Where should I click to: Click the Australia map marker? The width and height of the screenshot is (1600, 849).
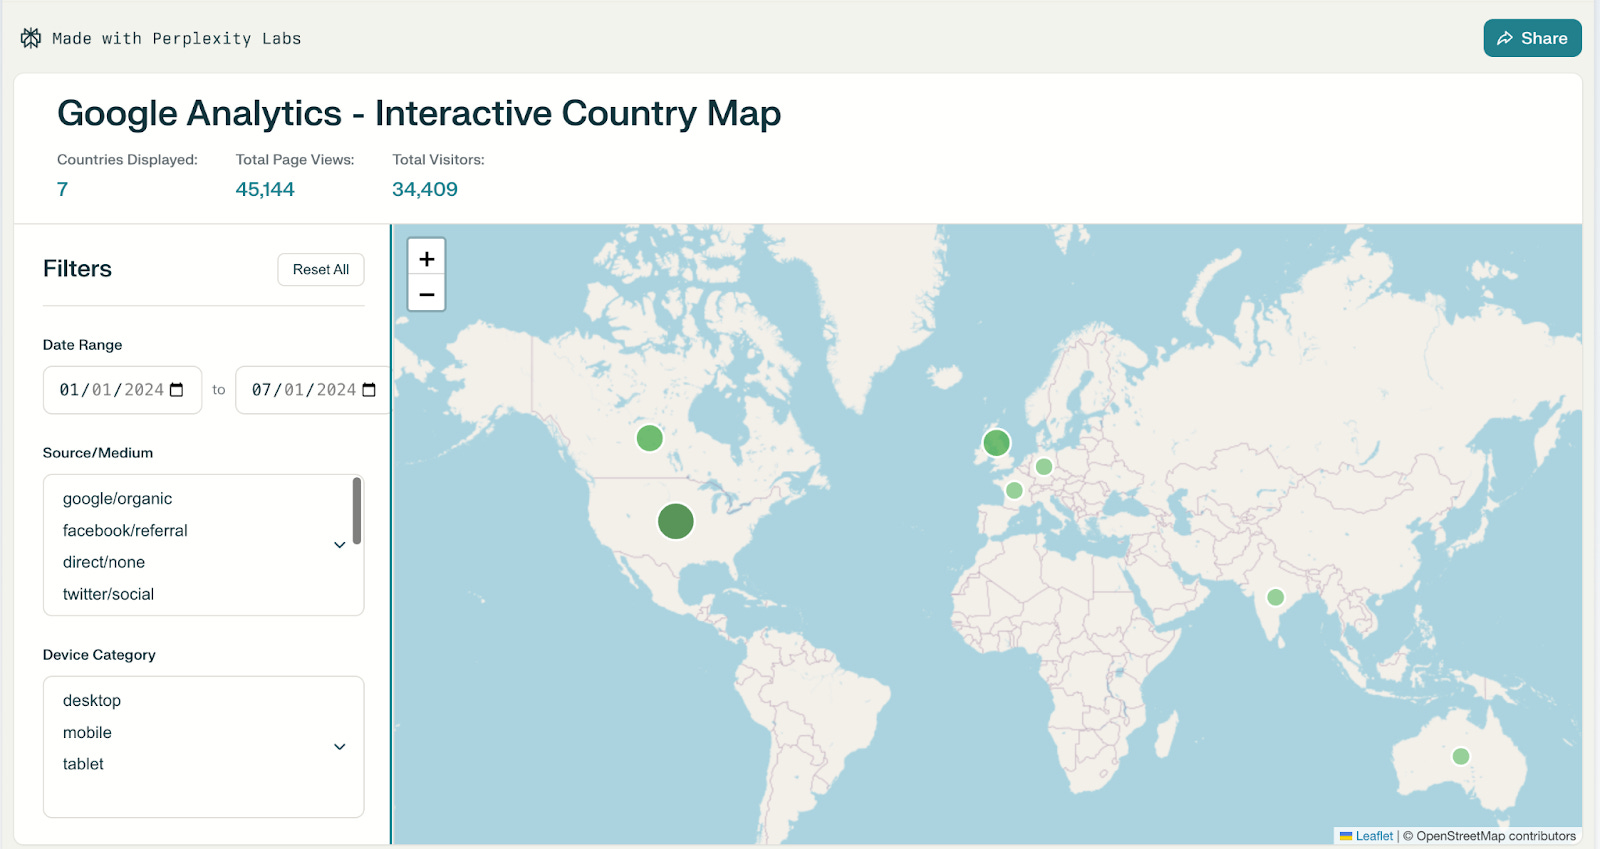coord(1461,756)
